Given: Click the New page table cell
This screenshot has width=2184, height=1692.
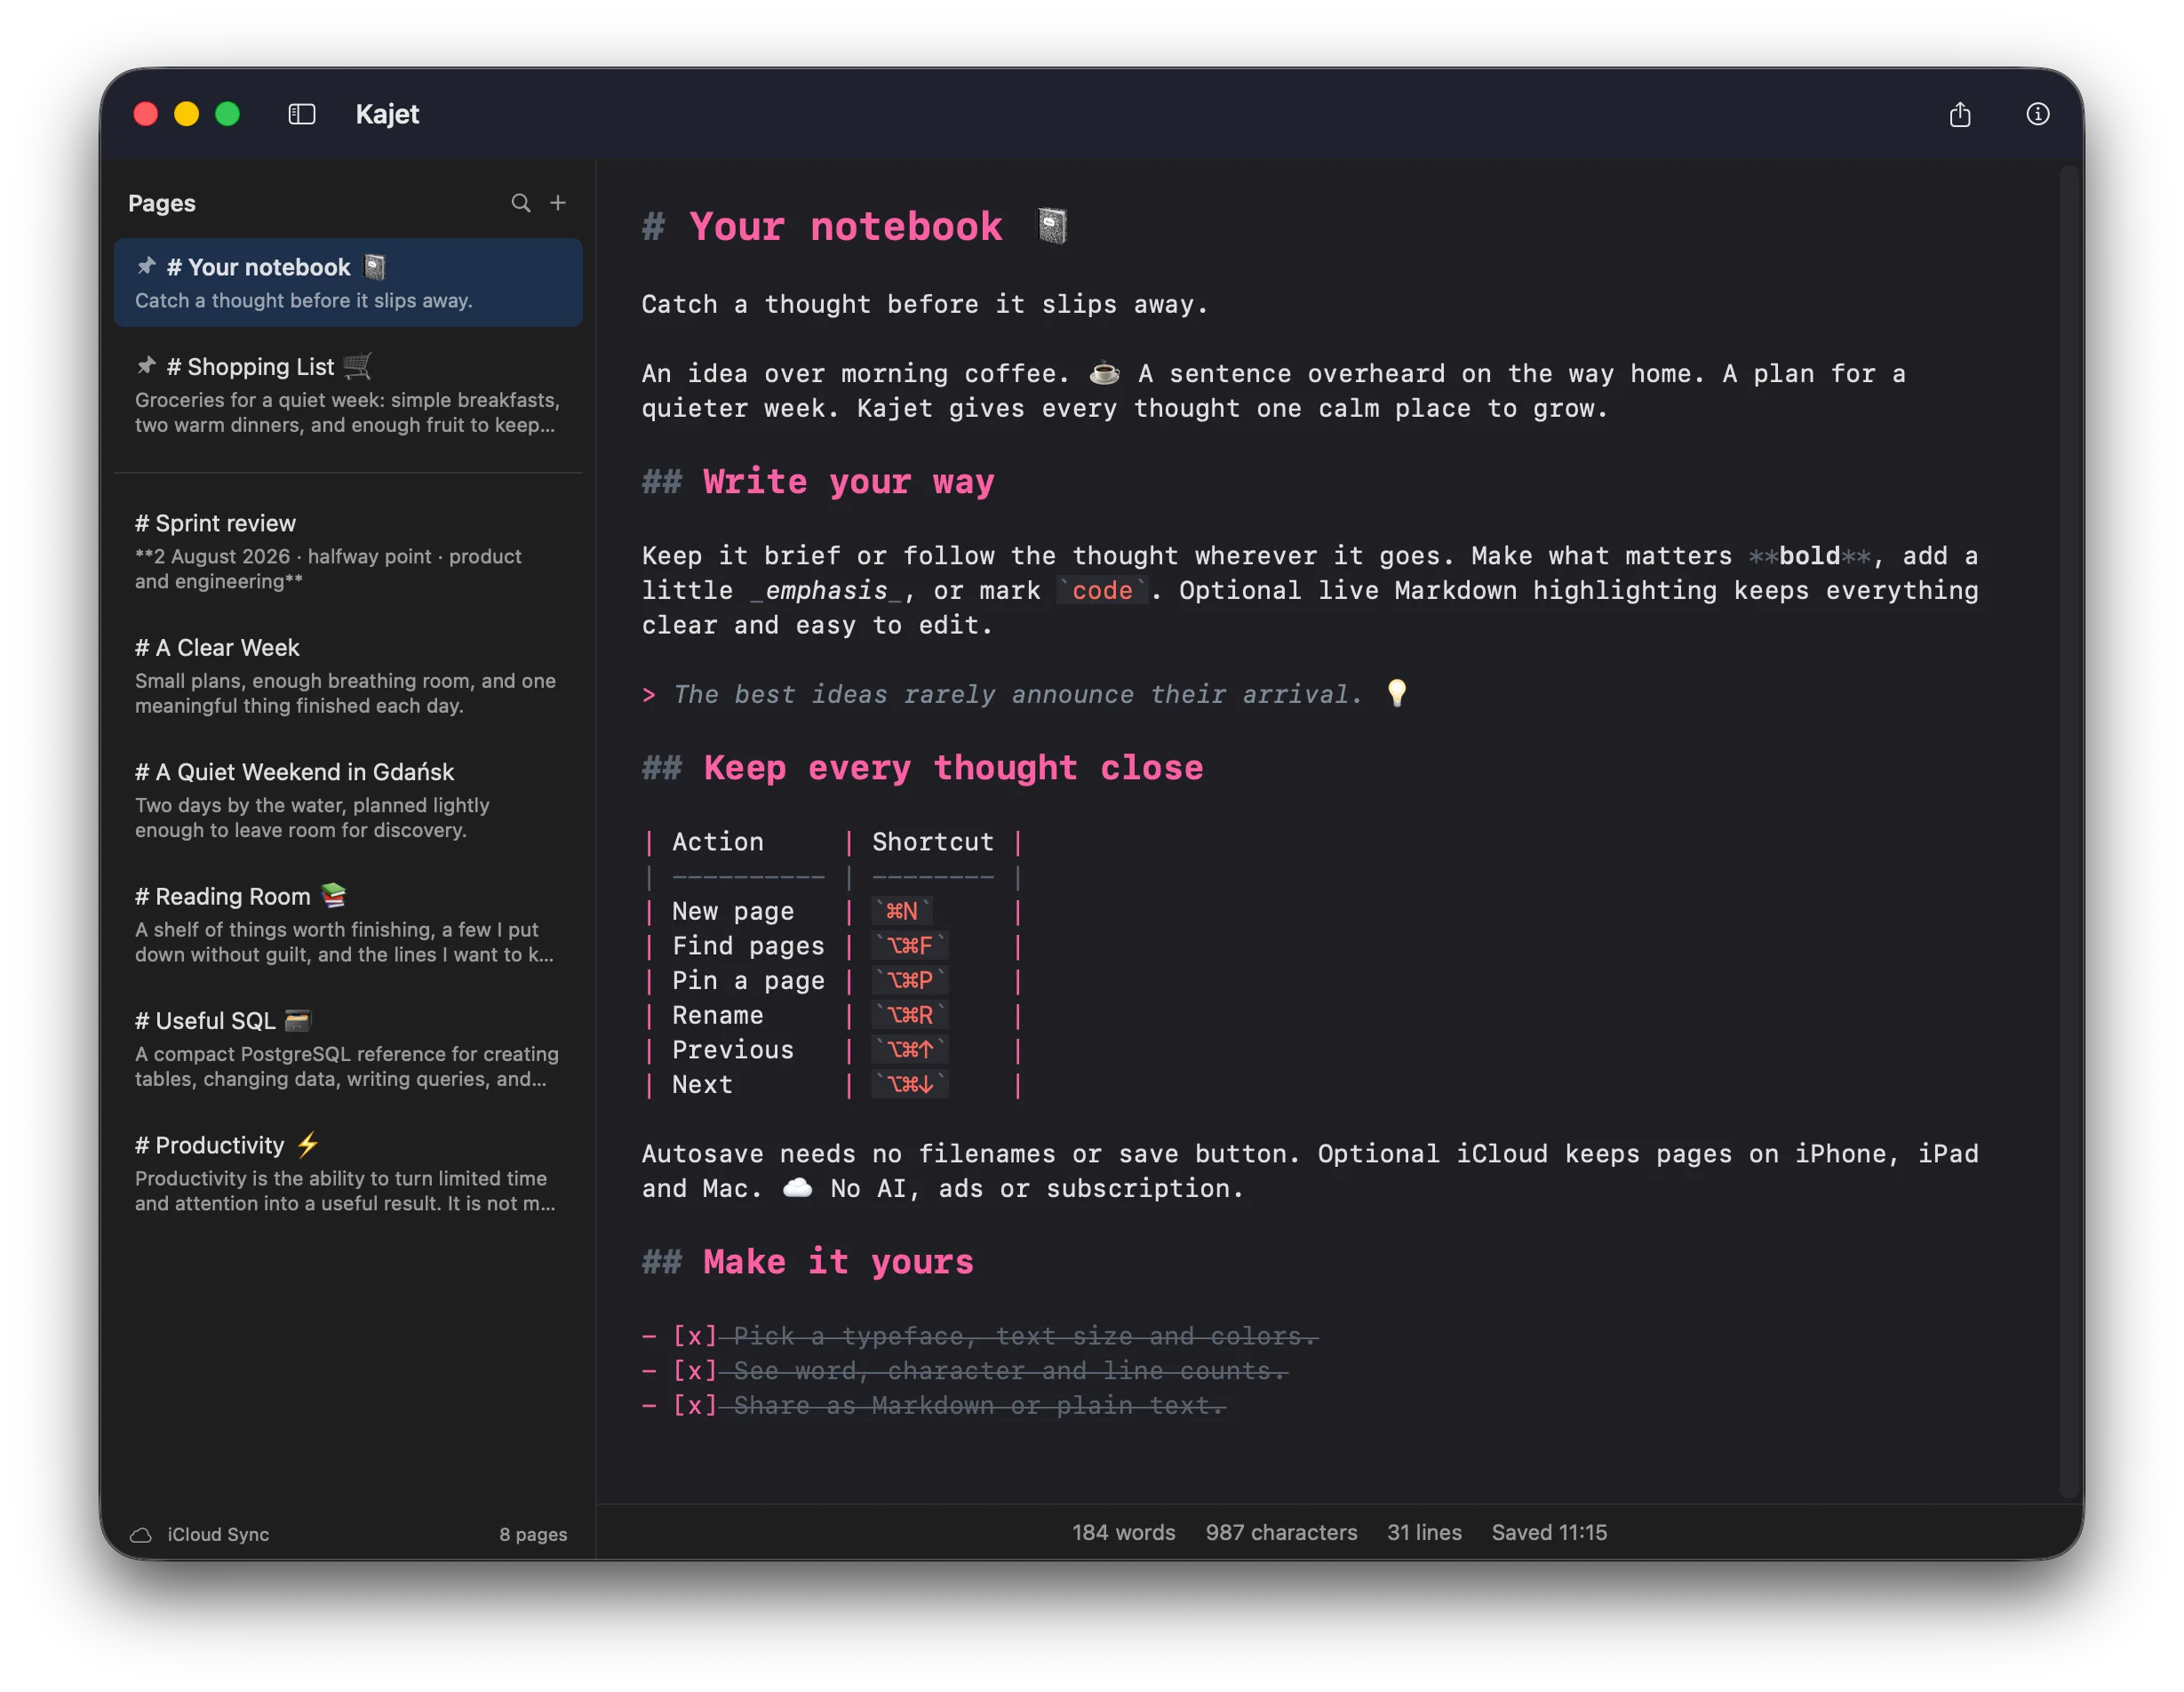Looking at the screenshot, I should point(733,911).
